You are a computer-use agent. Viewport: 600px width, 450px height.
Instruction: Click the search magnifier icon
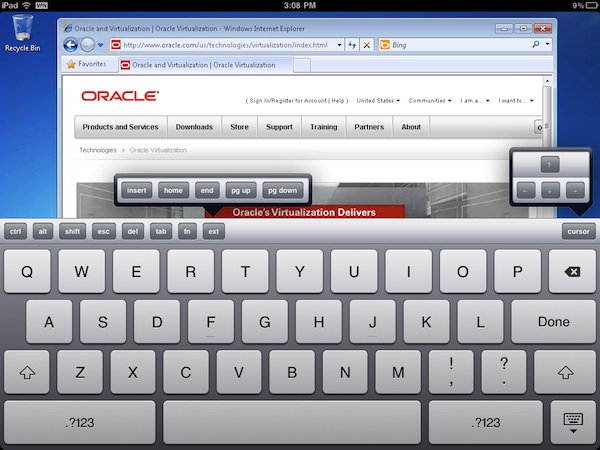click(x=536, y=45)
